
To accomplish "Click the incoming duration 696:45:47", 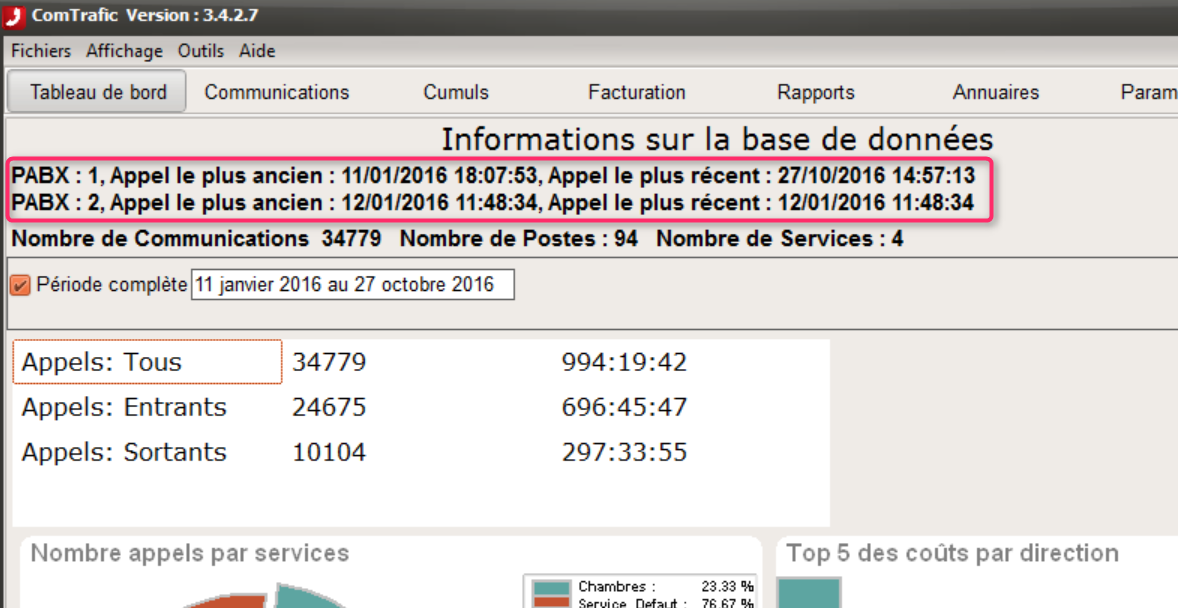I will tap(624, 407).
